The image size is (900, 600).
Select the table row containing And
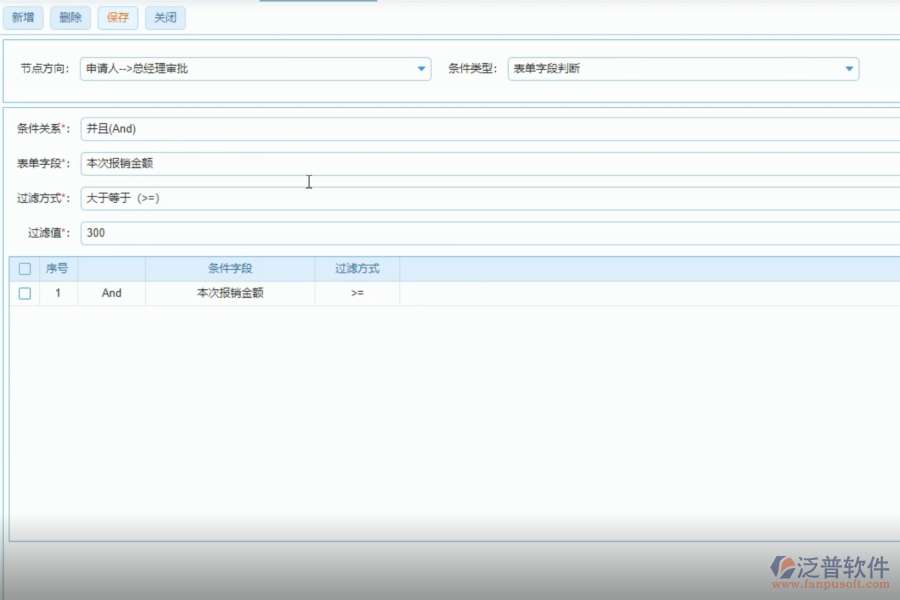tap(110, 292)
